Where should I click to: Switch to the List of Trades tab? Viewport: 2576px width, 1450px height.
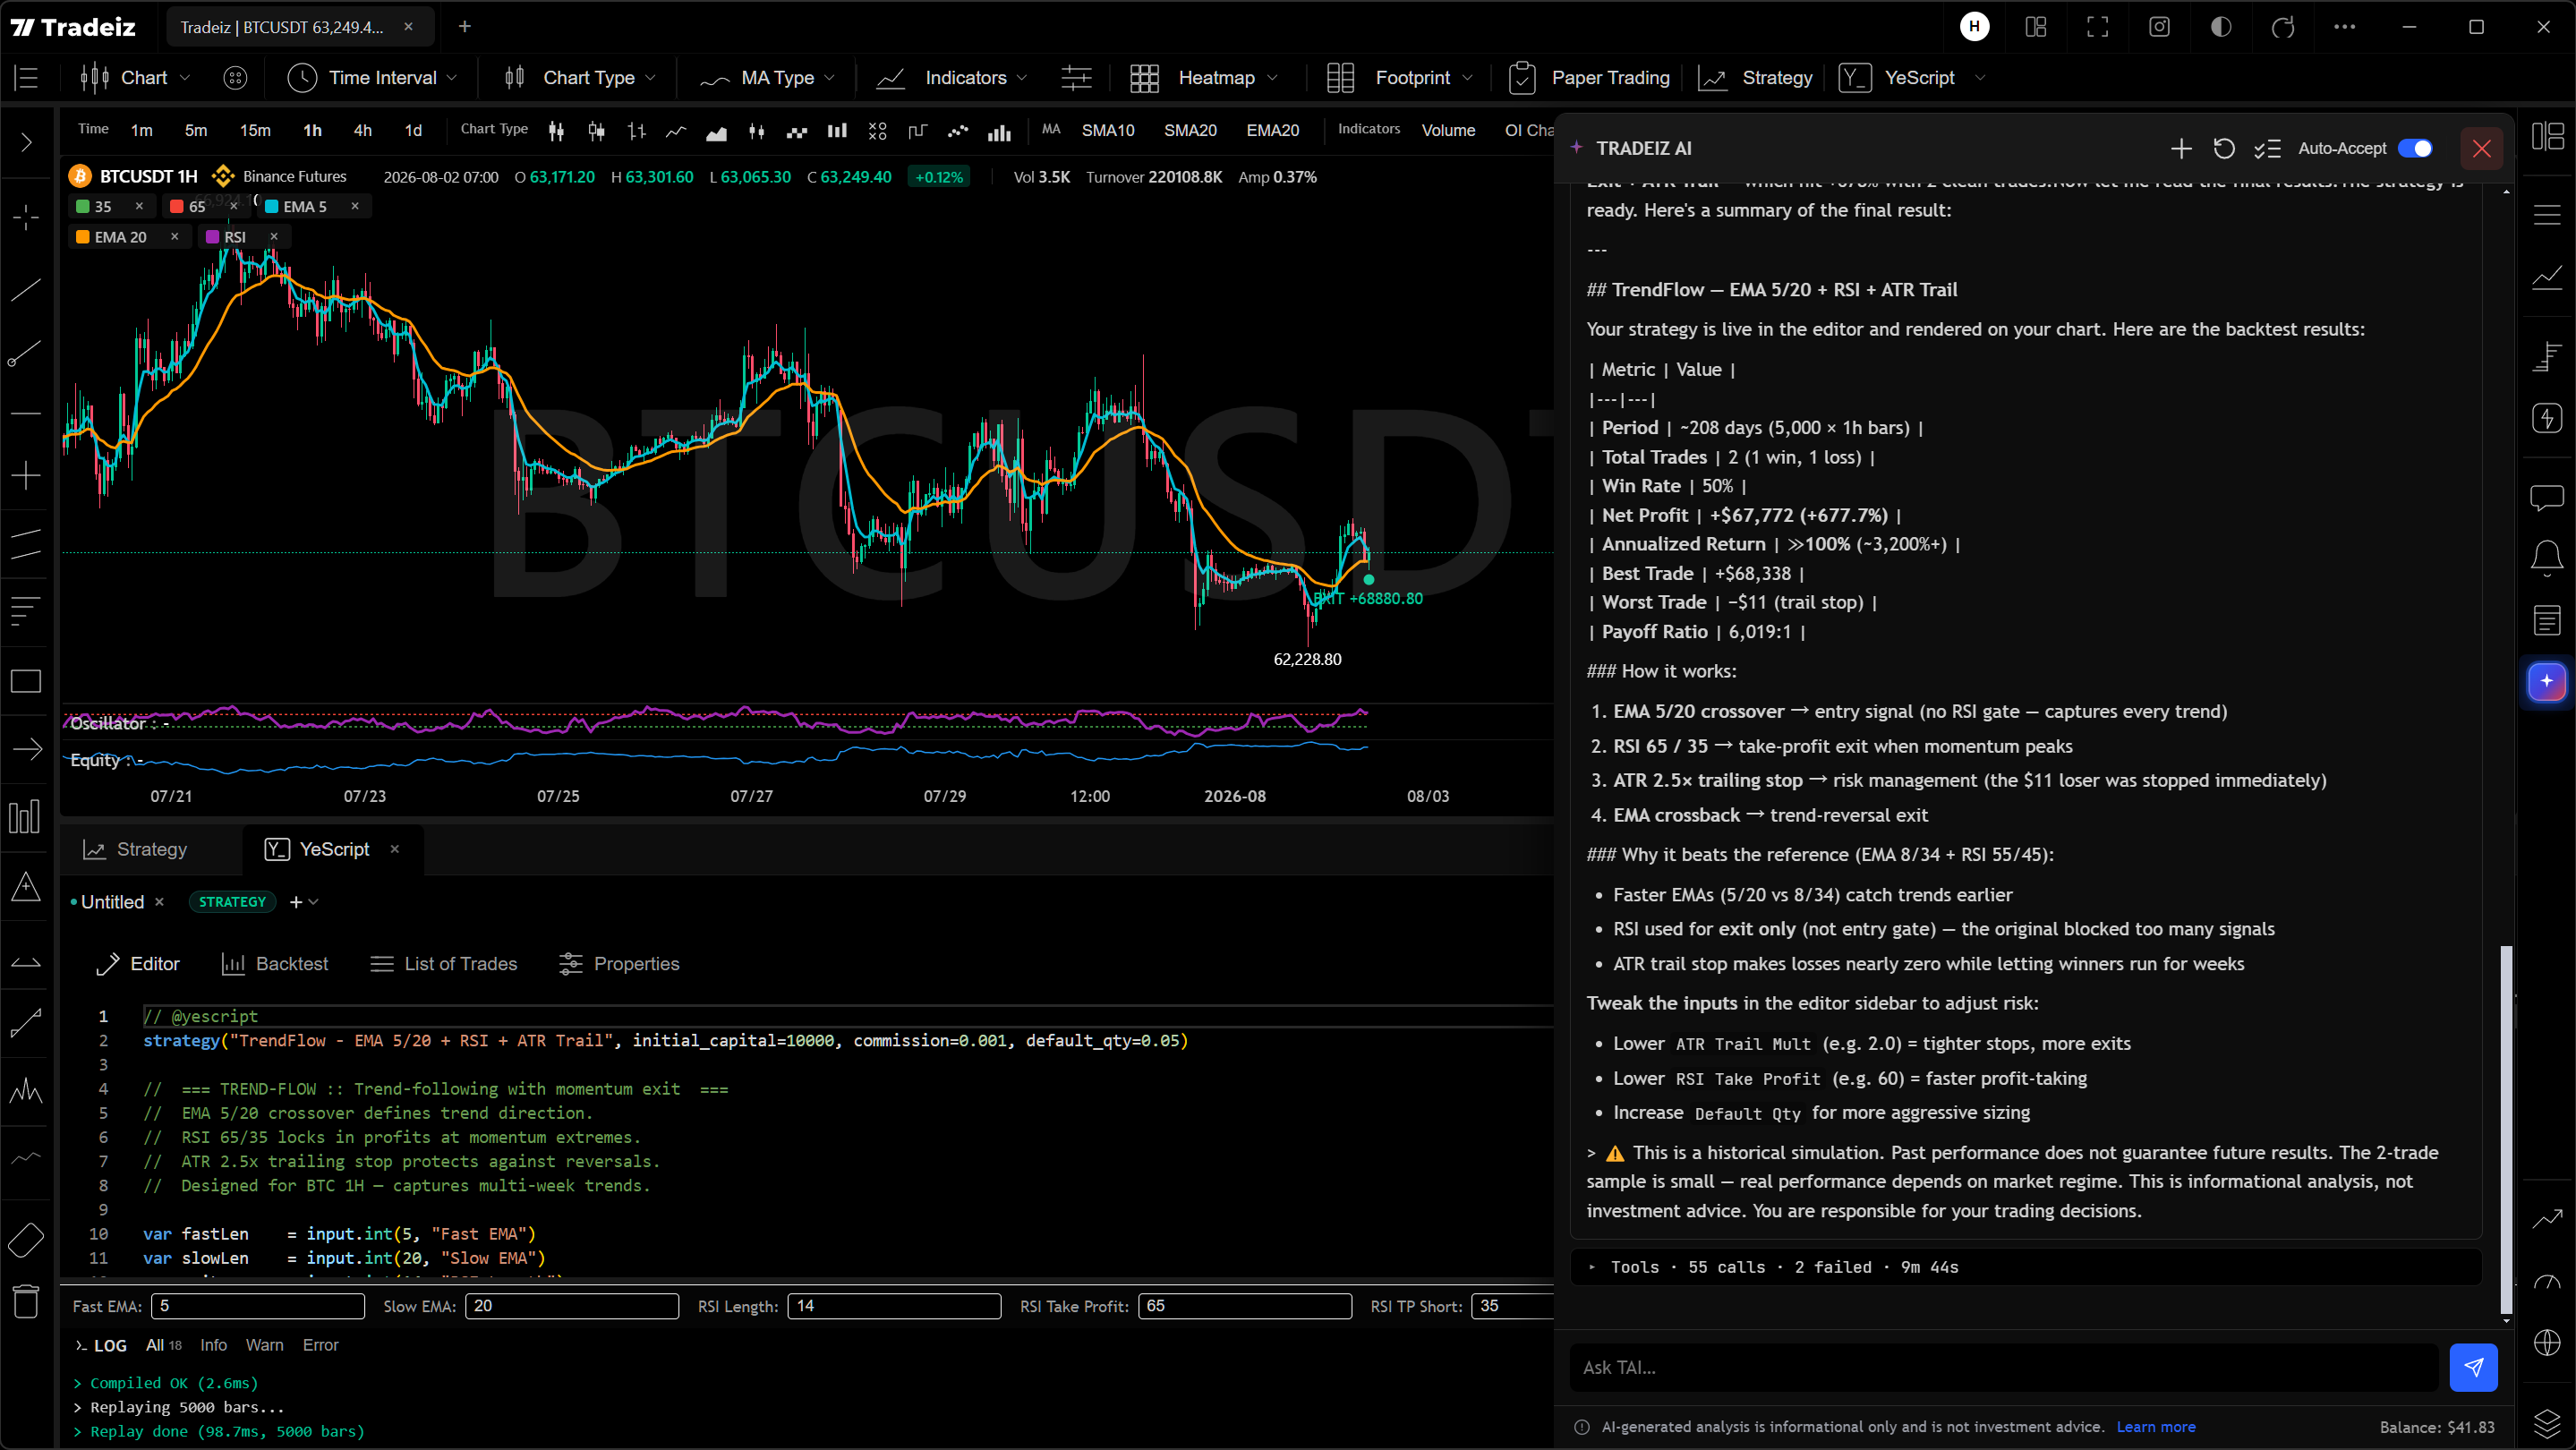click(443, 964)
